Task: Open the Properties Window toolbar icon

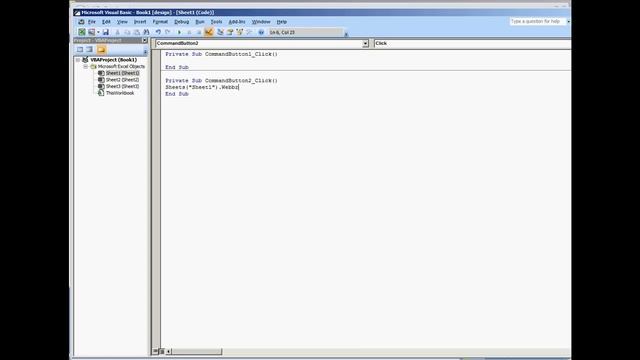Action: click(230, 32)
